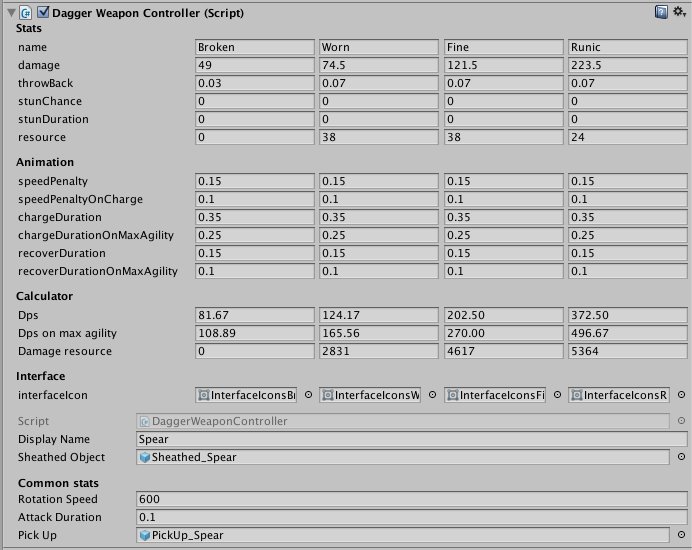The height and width of the screenshot is (550, 692).
Task: Click the InterfaceIconsW sprite field
Action: (370, 395)
